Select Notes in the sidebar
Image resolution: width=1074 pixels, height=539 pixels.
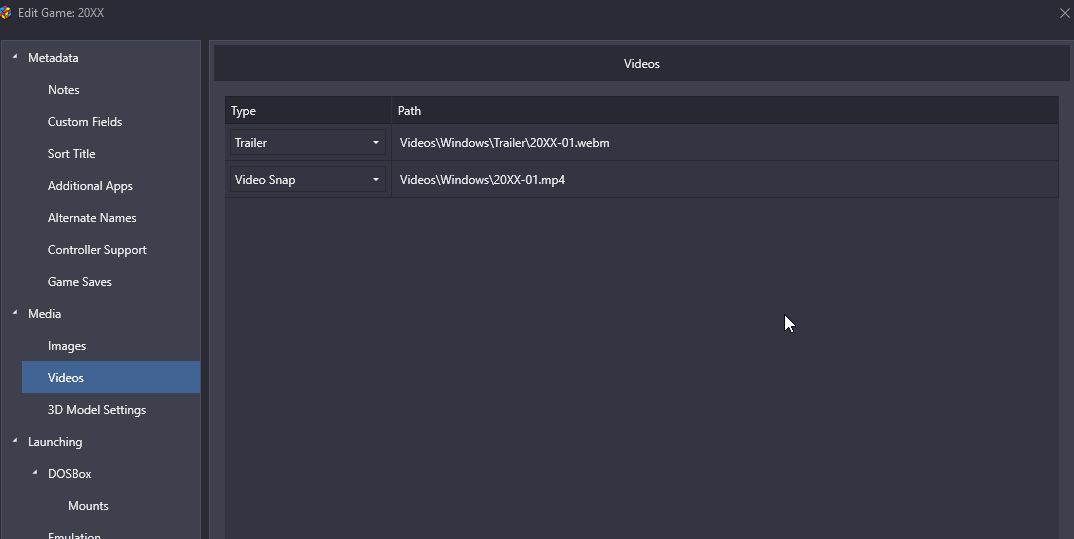63,90
